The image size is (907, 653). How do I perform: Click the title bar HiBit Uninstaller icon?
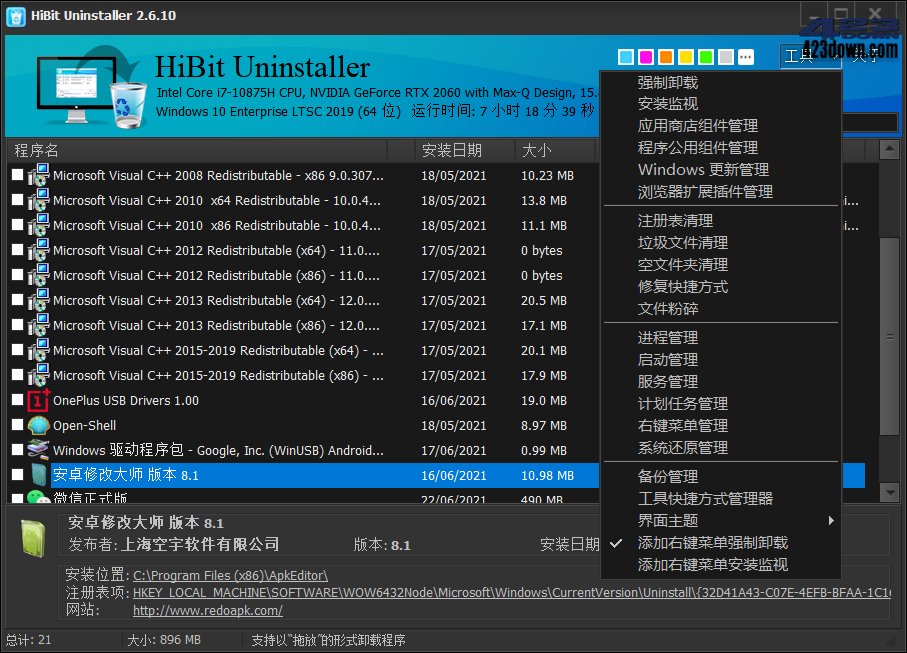(x=13, y=14)
